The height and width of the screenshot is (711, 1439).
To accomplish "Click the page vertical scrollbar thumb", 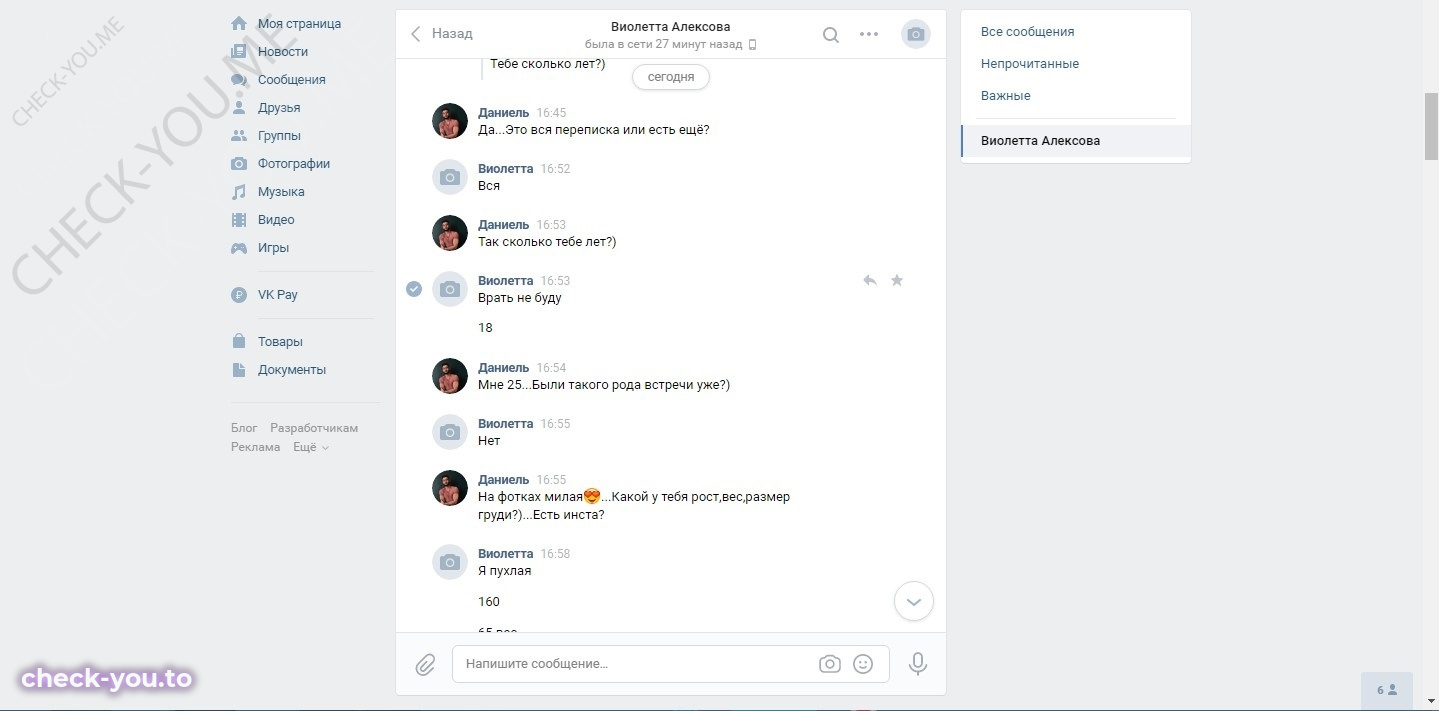I will pyautogui.click(x=1432, y=126).
